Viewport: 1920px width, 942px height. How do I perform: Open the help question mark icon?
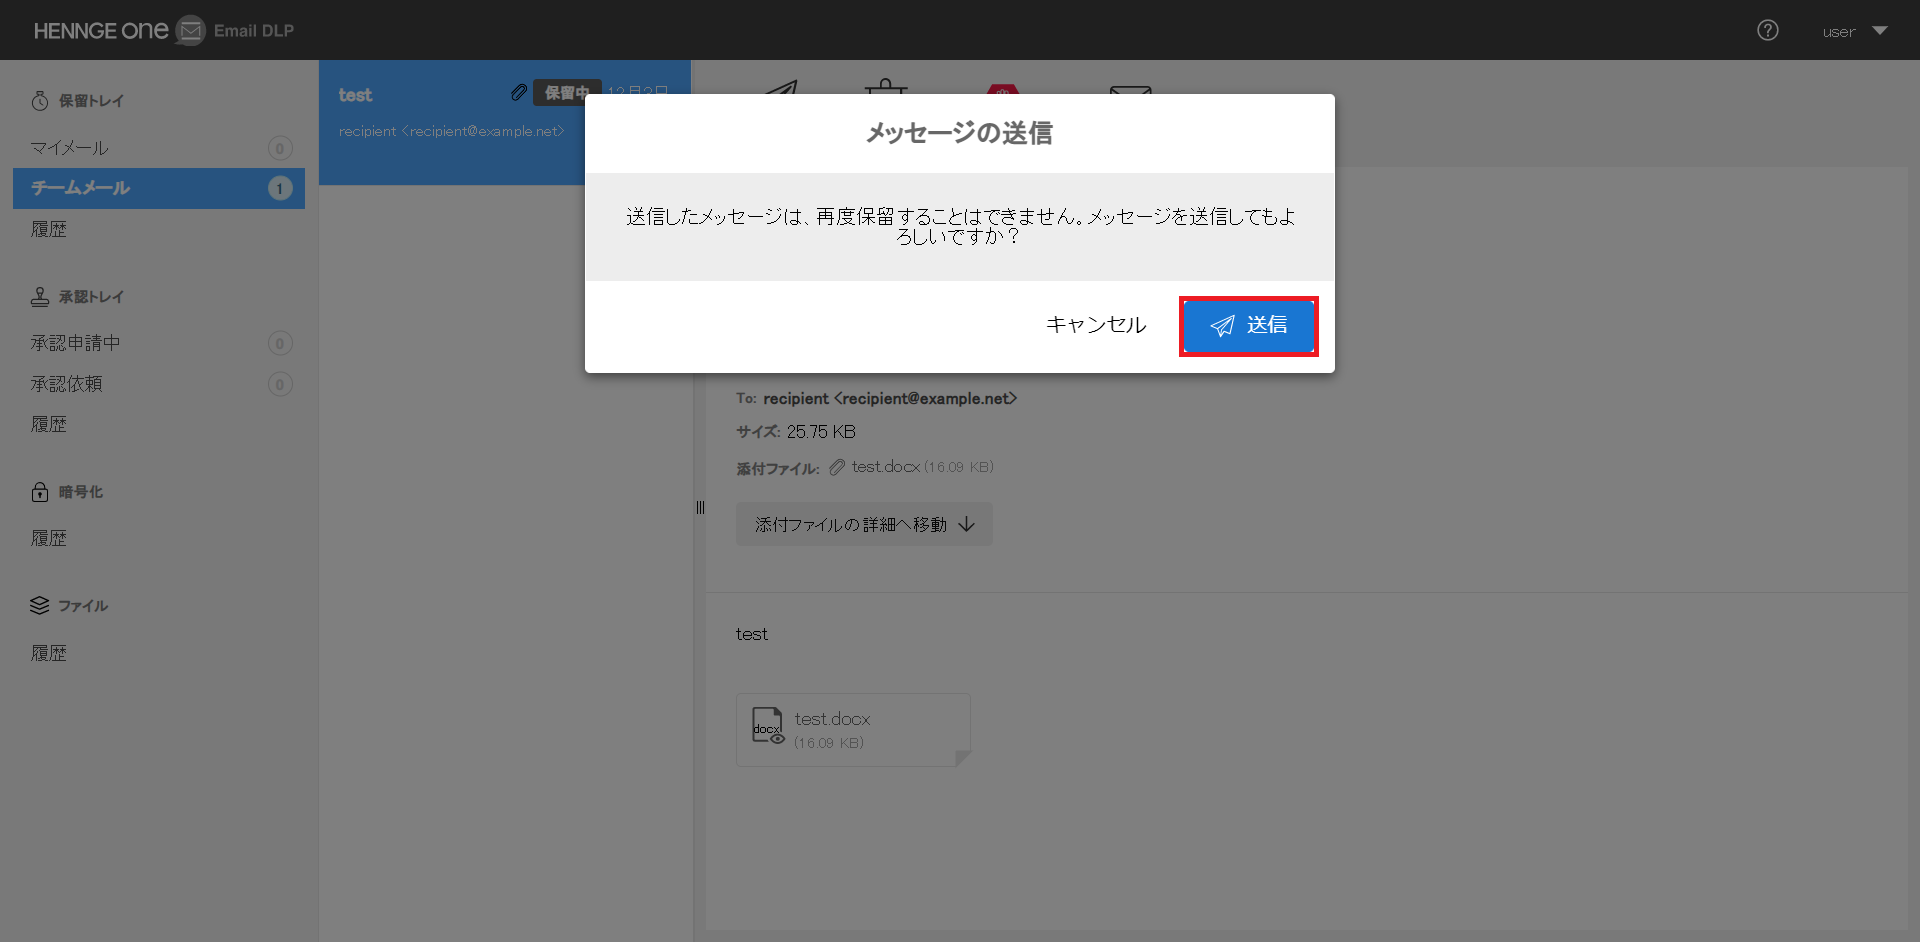point(1768,30)
